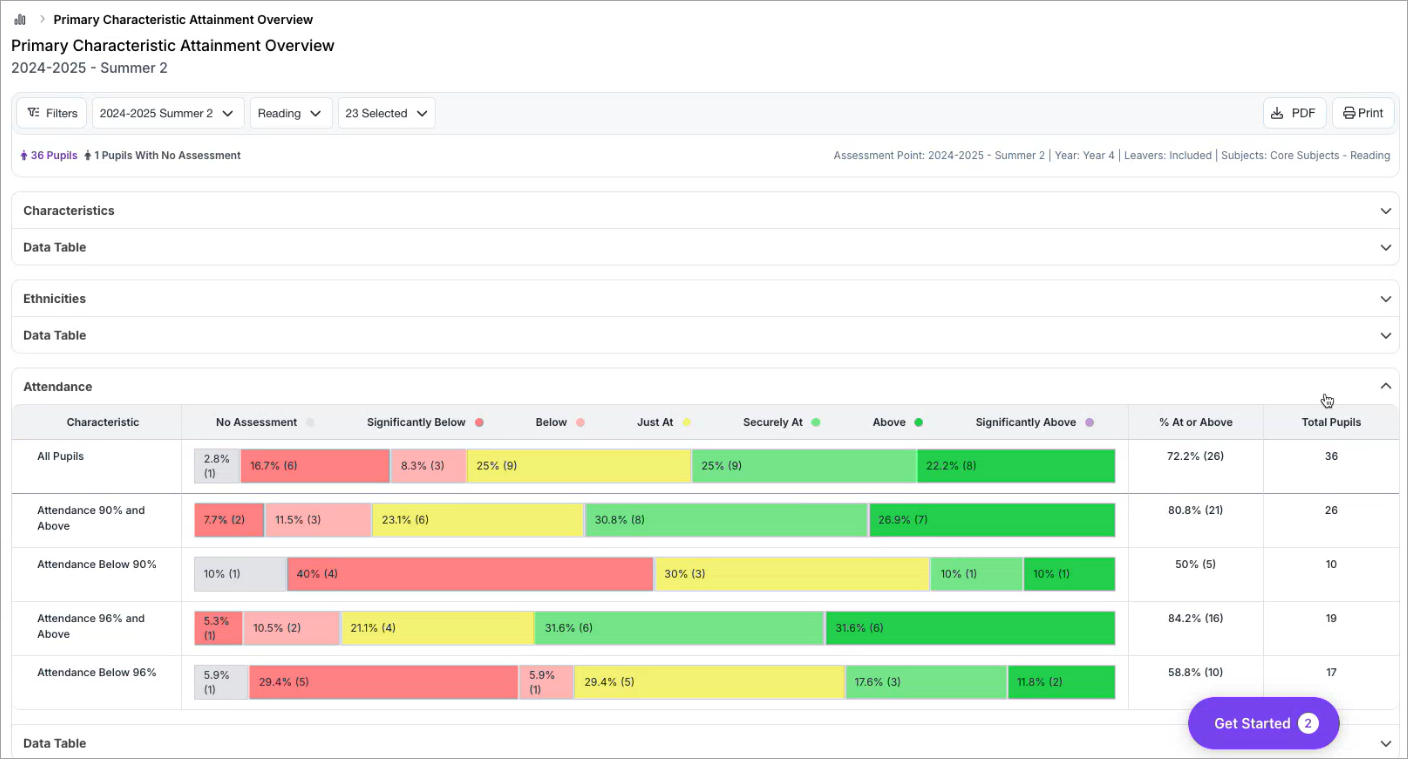
Task: Open the Filters panel
Action: pos(52,113)
